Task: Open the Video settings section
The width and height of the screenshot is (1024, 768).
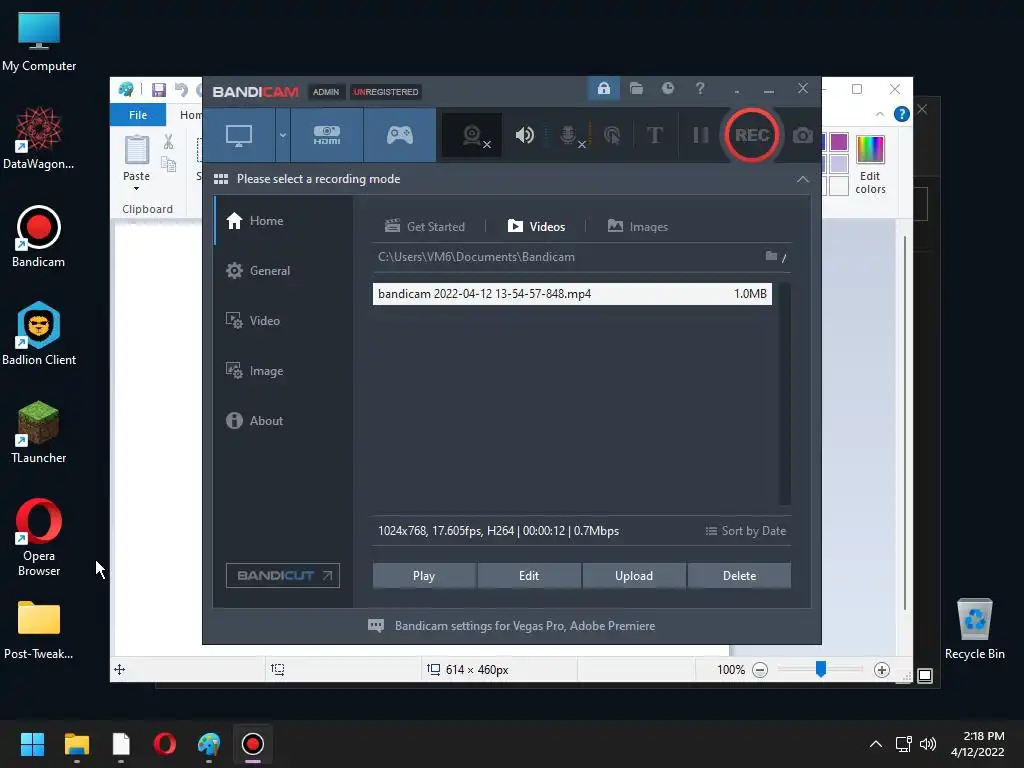Action: (x=283, y=321)
